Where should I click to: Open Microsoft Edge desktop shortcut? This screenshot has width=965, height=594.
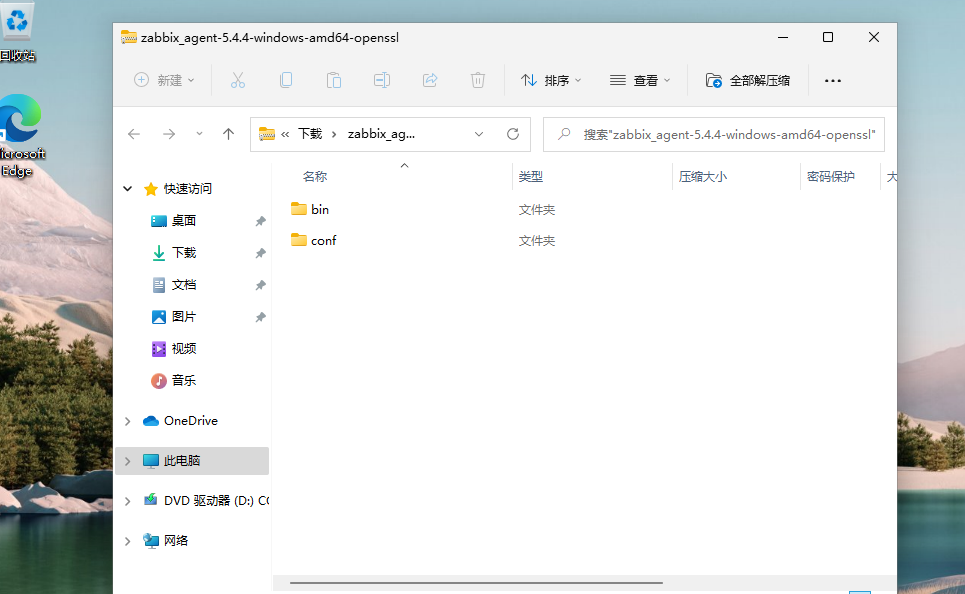[x=22, y=137]
